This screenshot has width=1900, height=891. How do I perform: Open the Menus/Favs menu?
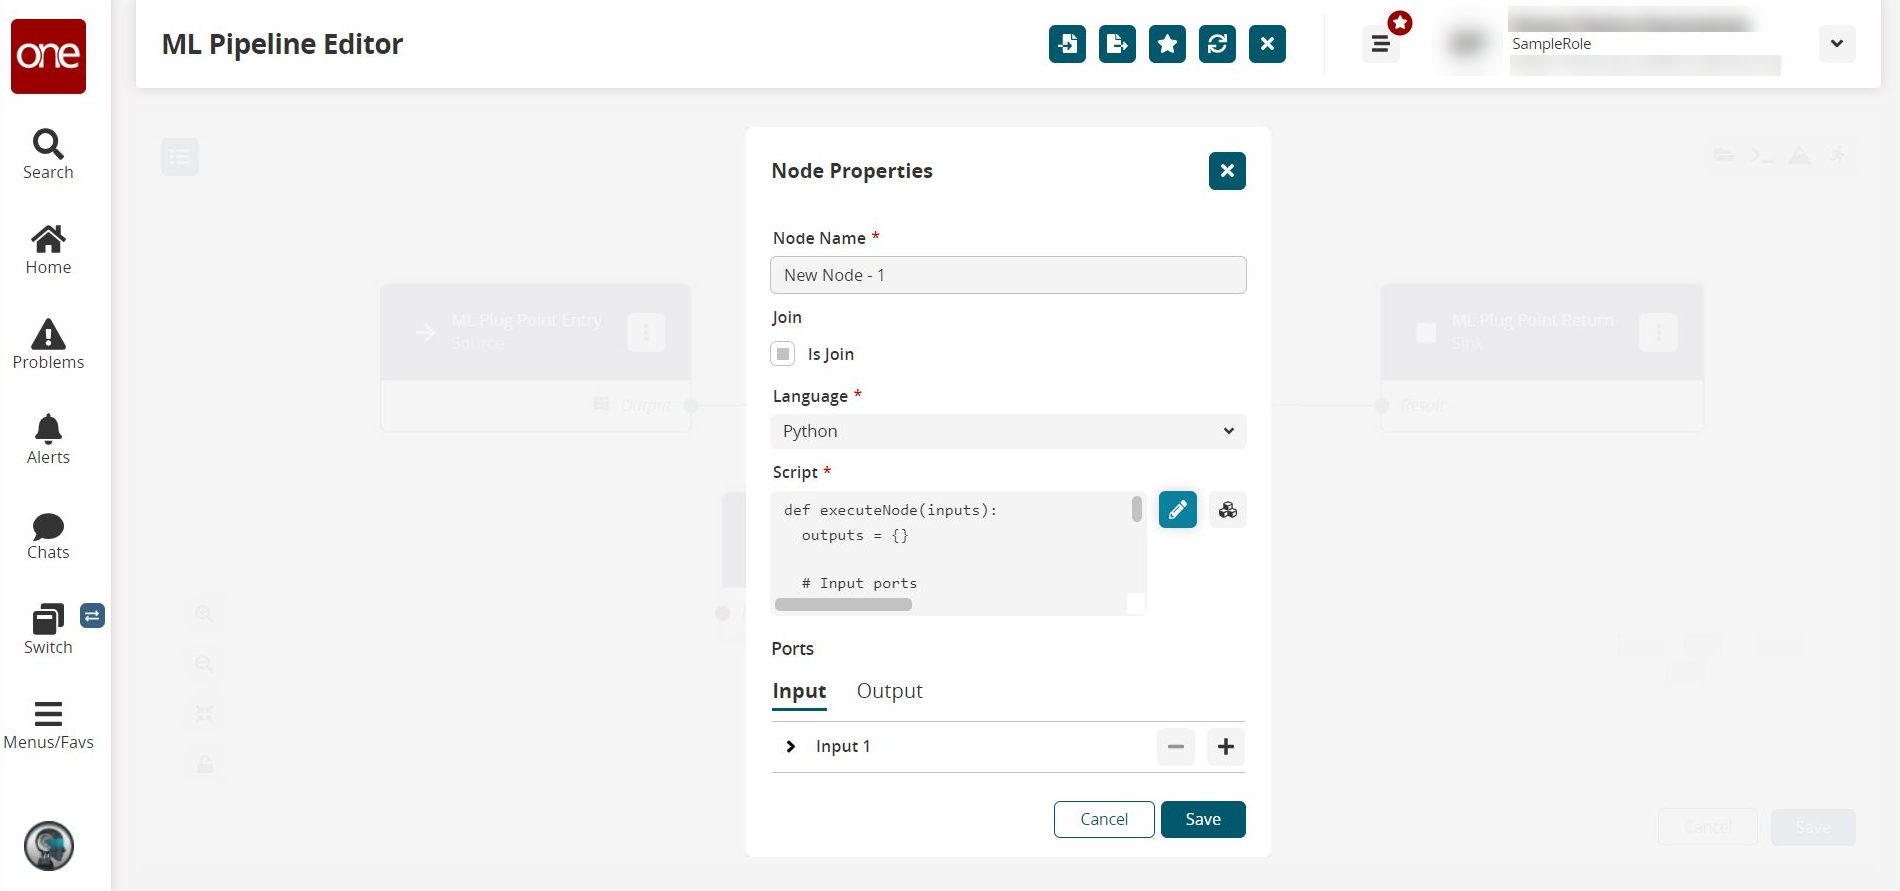pyautogui.click(x=48, y=725)
